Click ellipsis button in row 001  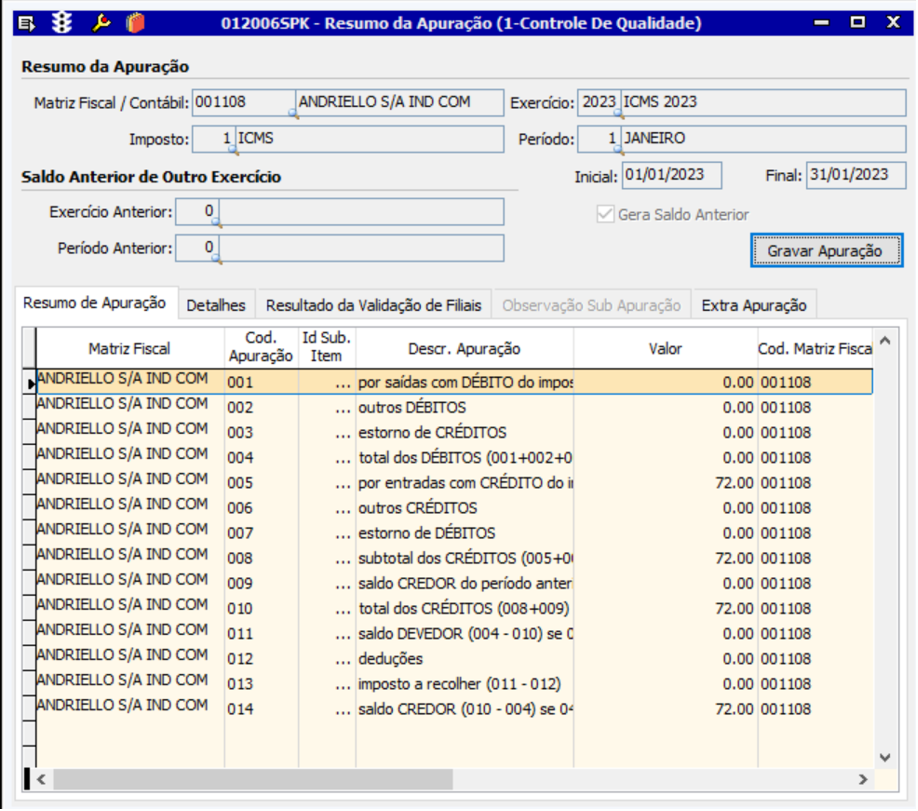[x=343, y=383]
